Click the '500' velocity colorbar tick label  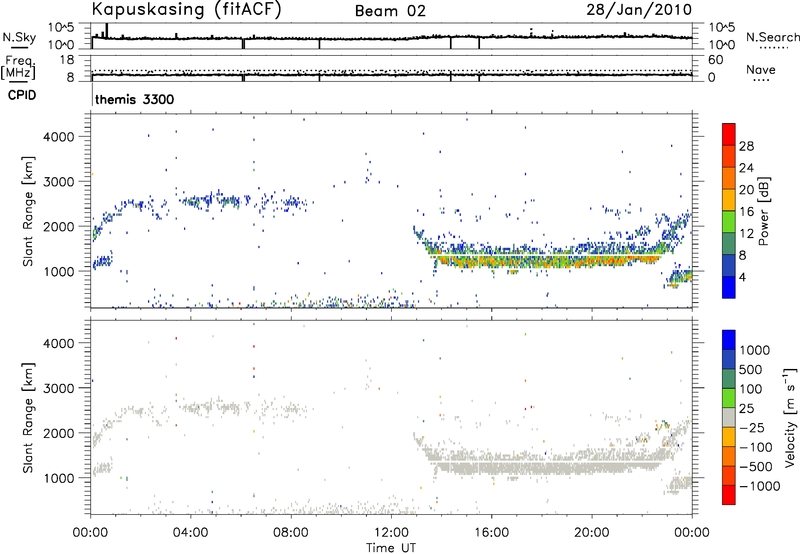751,370
